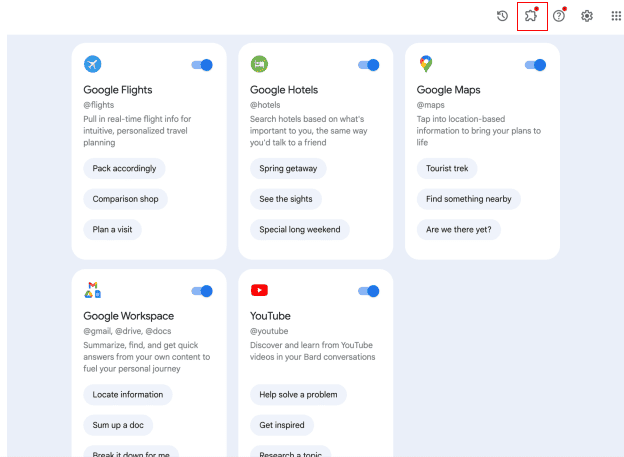Click the Special long weekend chip
The width and height of the screenshot is (624, 457).
tap(300, 230)
